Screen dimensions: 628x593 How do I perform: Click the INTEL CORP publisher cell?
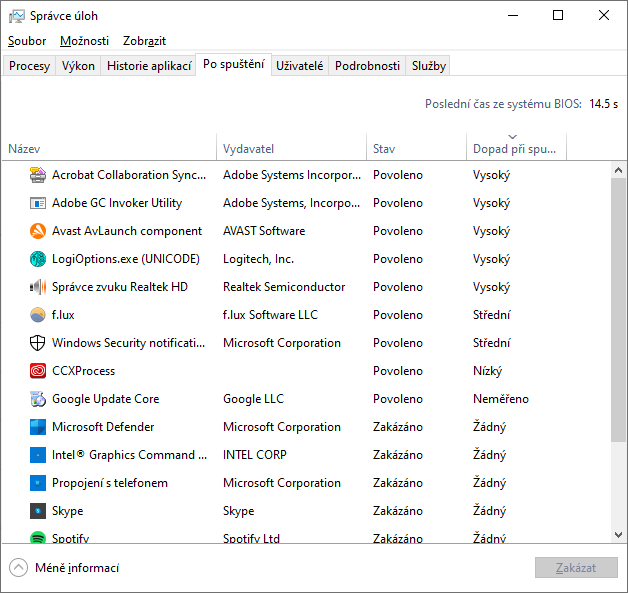pyautogui.click(x=255, y=455)
